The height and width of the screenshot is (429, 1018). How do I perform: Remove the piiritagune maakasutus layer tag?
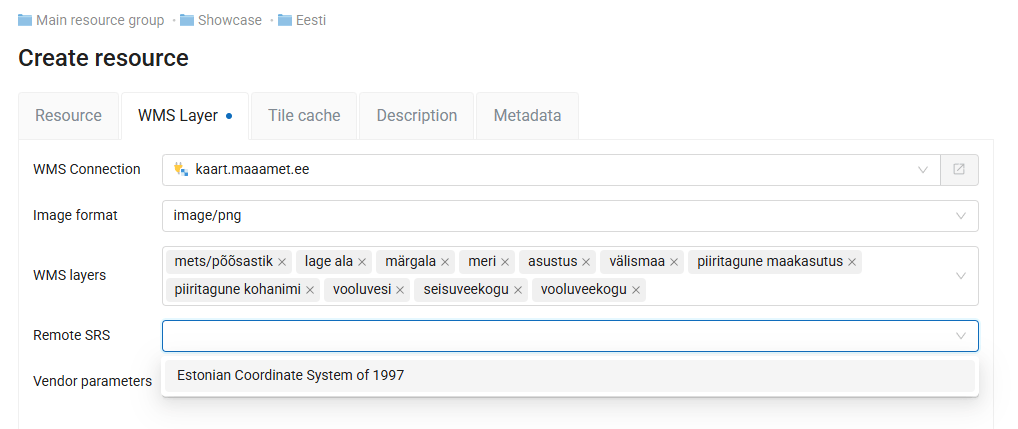[x=852, y=262]
